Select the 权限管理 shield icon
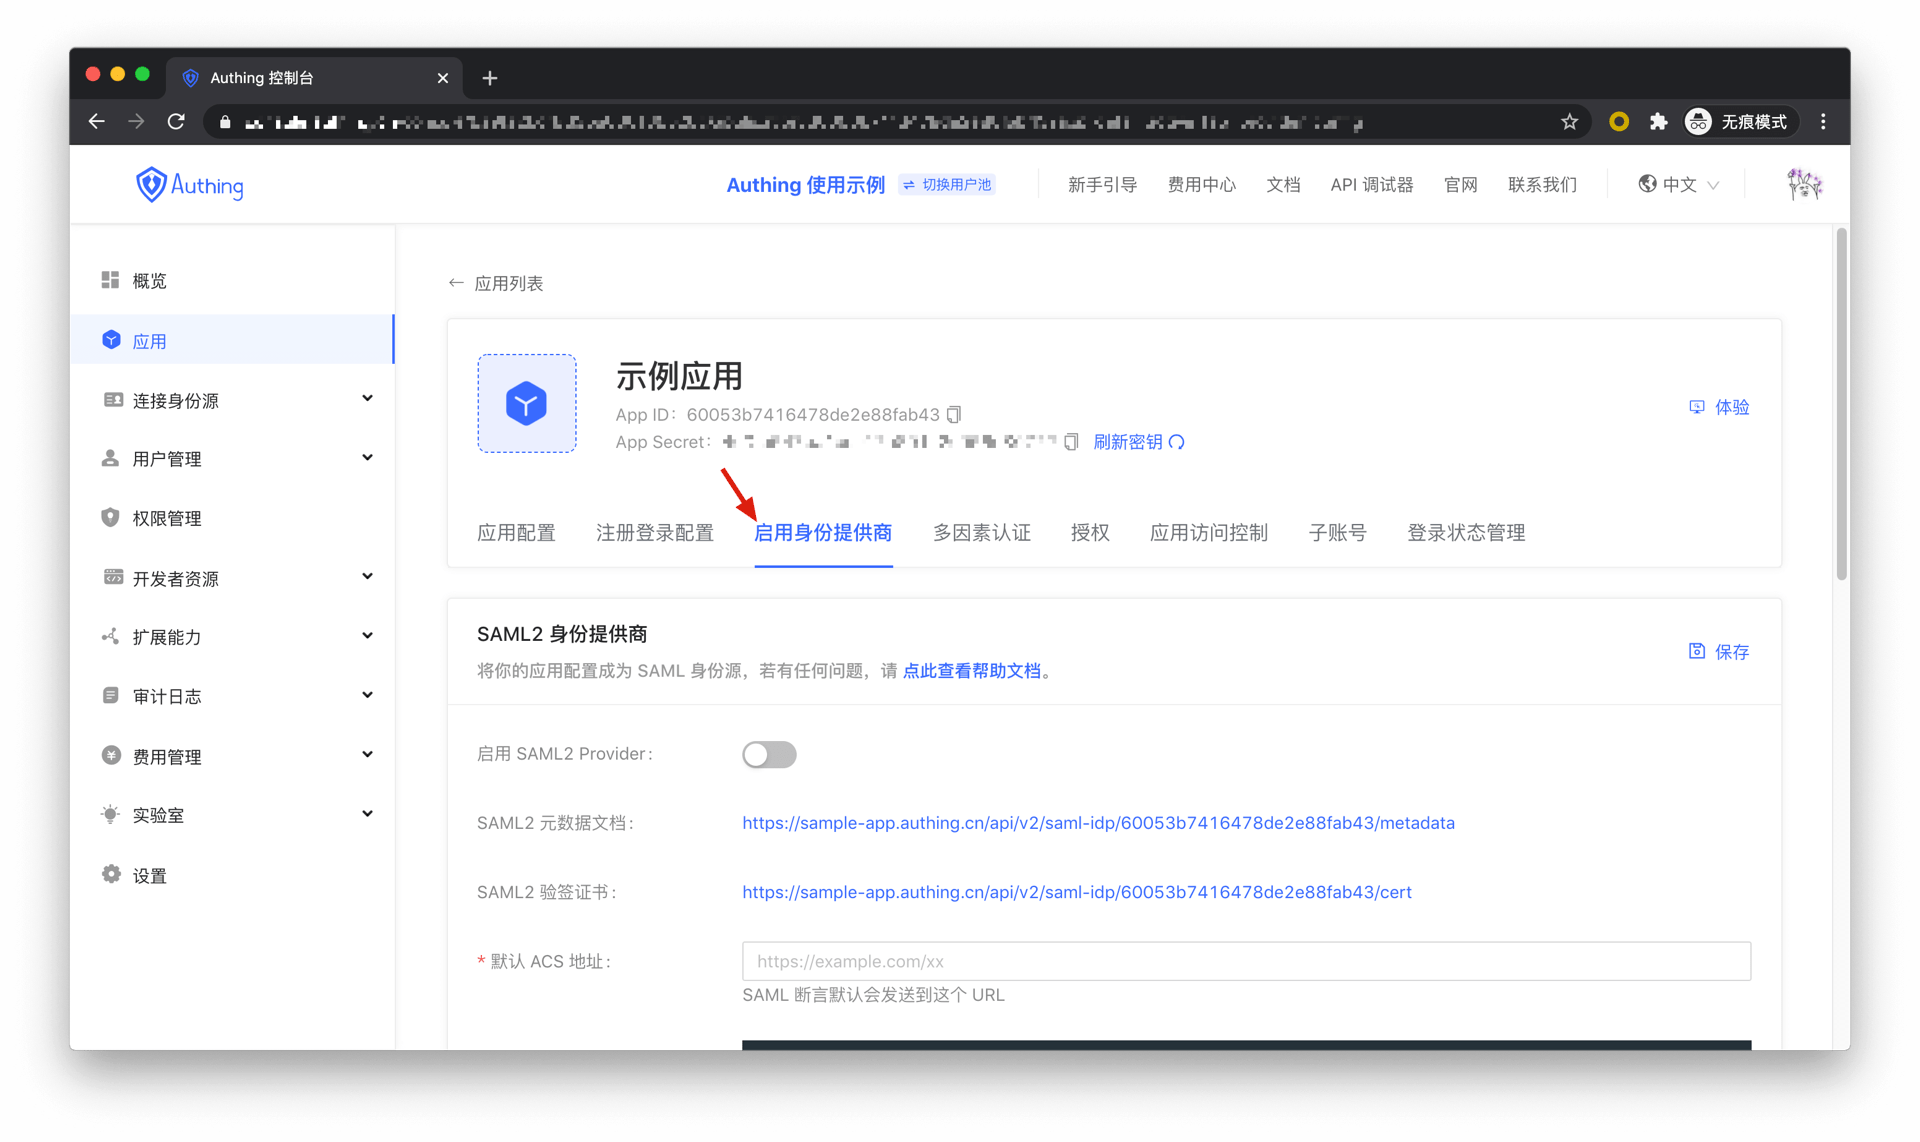Image resolution: width=1920 pixels, height=1142 pixels. pyautogui.click(x=111, y=517)
